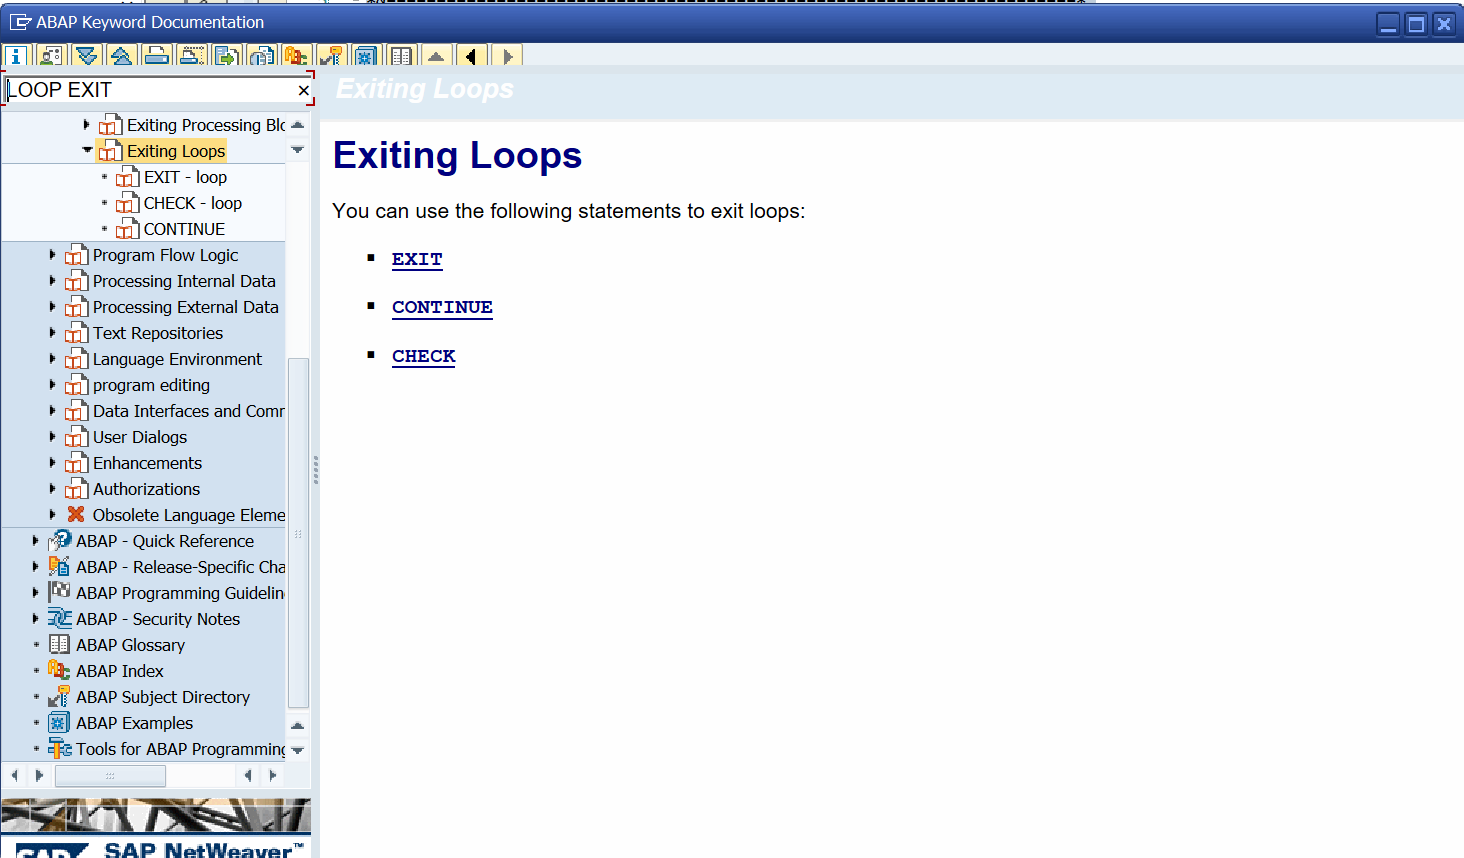
Task: Open the CONTINUE link in the document
Action: point(442,307)
